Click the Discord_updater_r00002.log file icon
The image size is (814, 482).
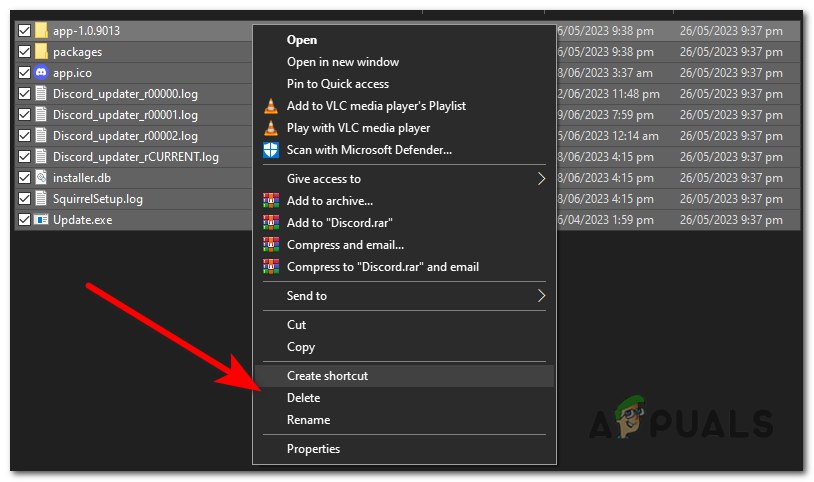point(41,136)
